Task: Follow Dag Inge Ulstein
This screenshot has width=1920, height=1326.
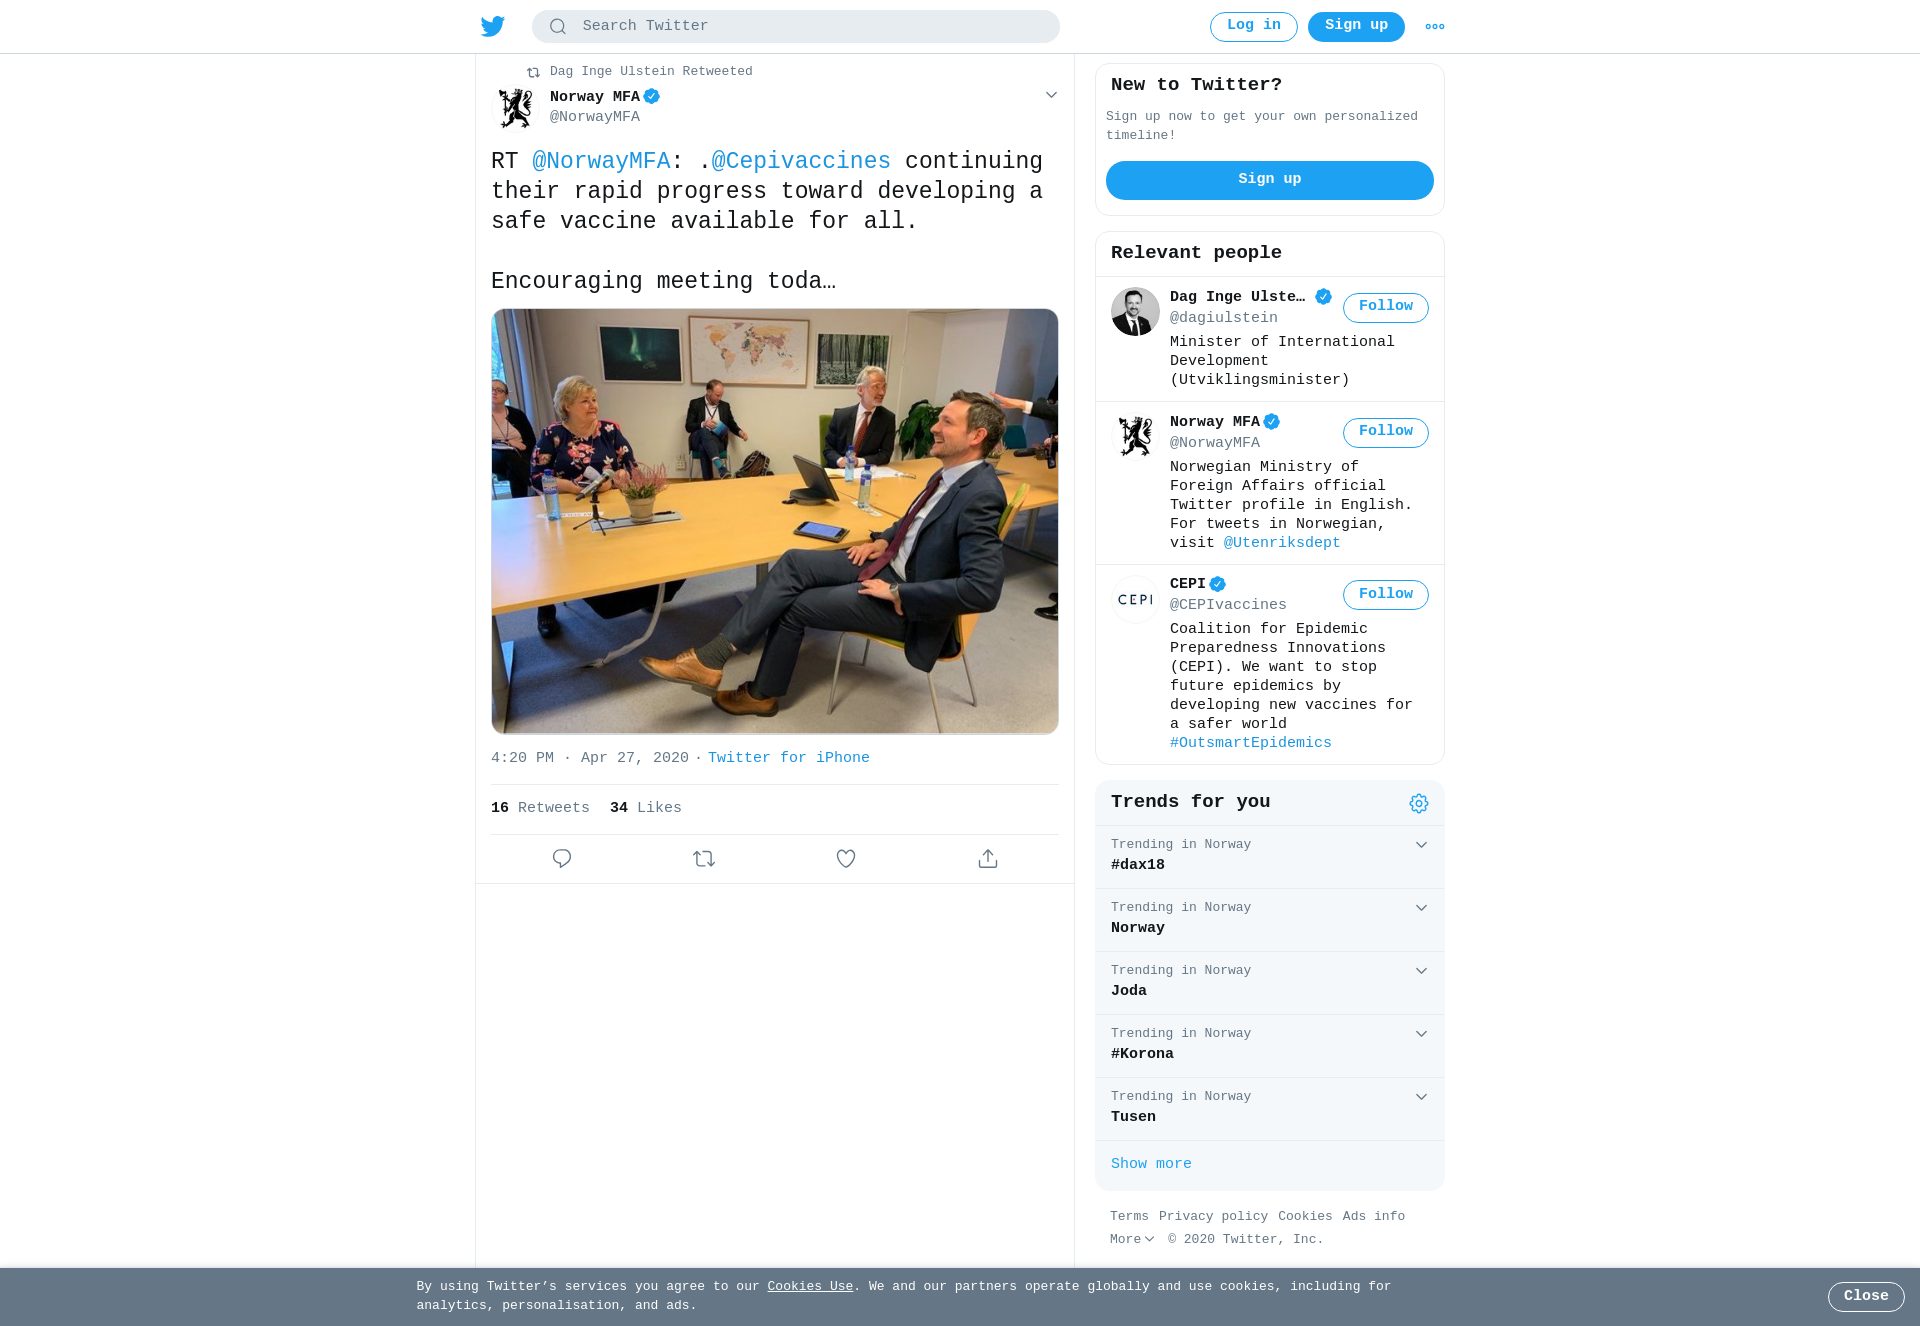Action: [x=1385, y=307]
